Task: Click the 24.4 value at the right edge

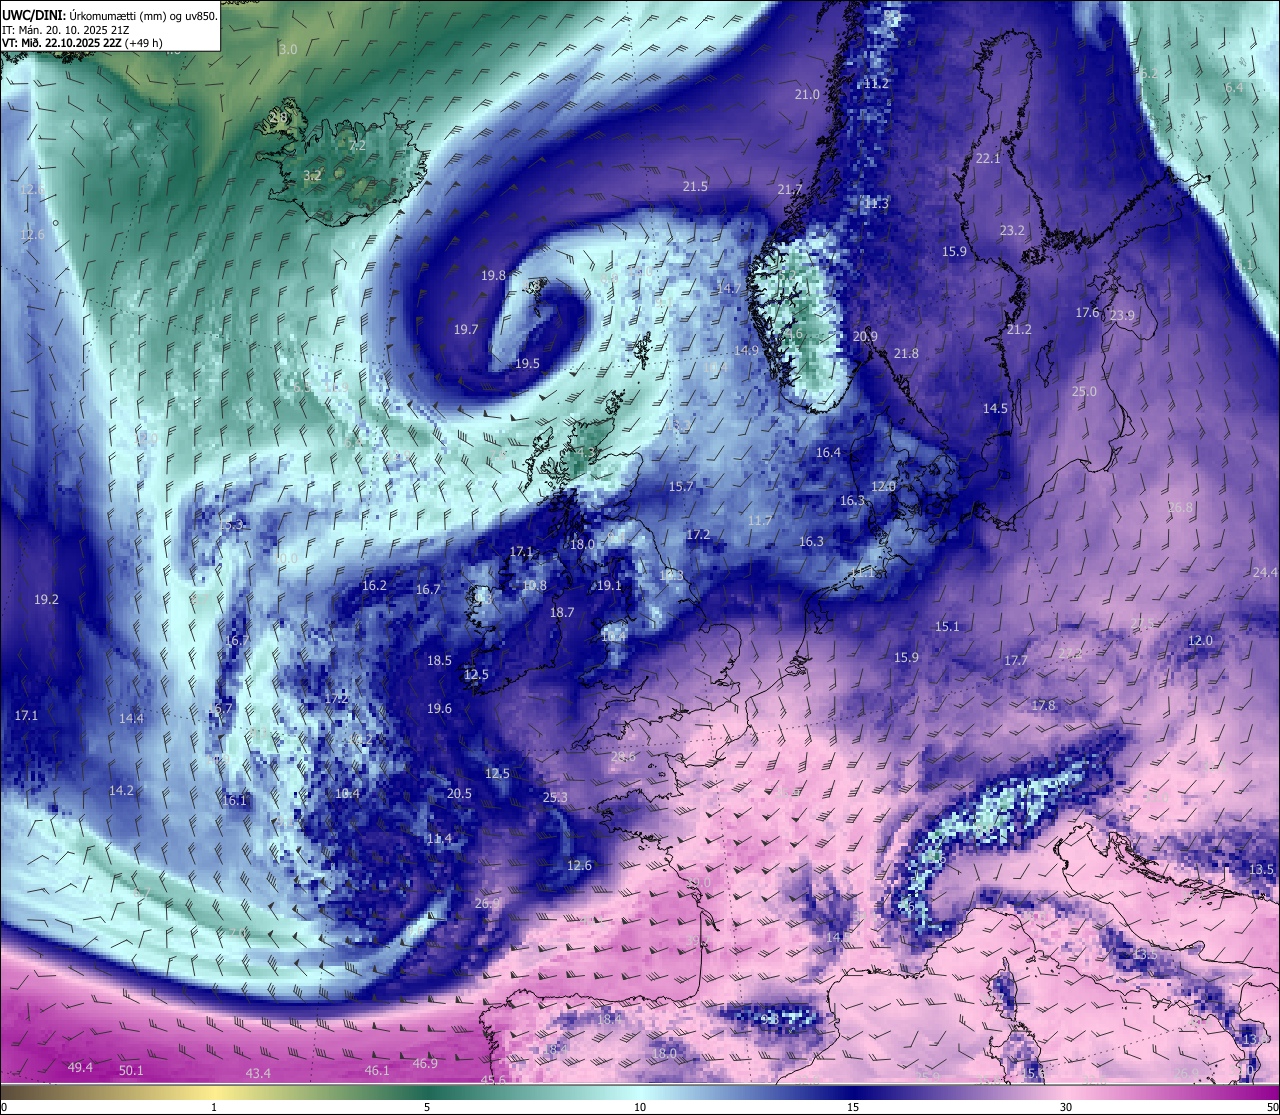Action: (1265, 572)
